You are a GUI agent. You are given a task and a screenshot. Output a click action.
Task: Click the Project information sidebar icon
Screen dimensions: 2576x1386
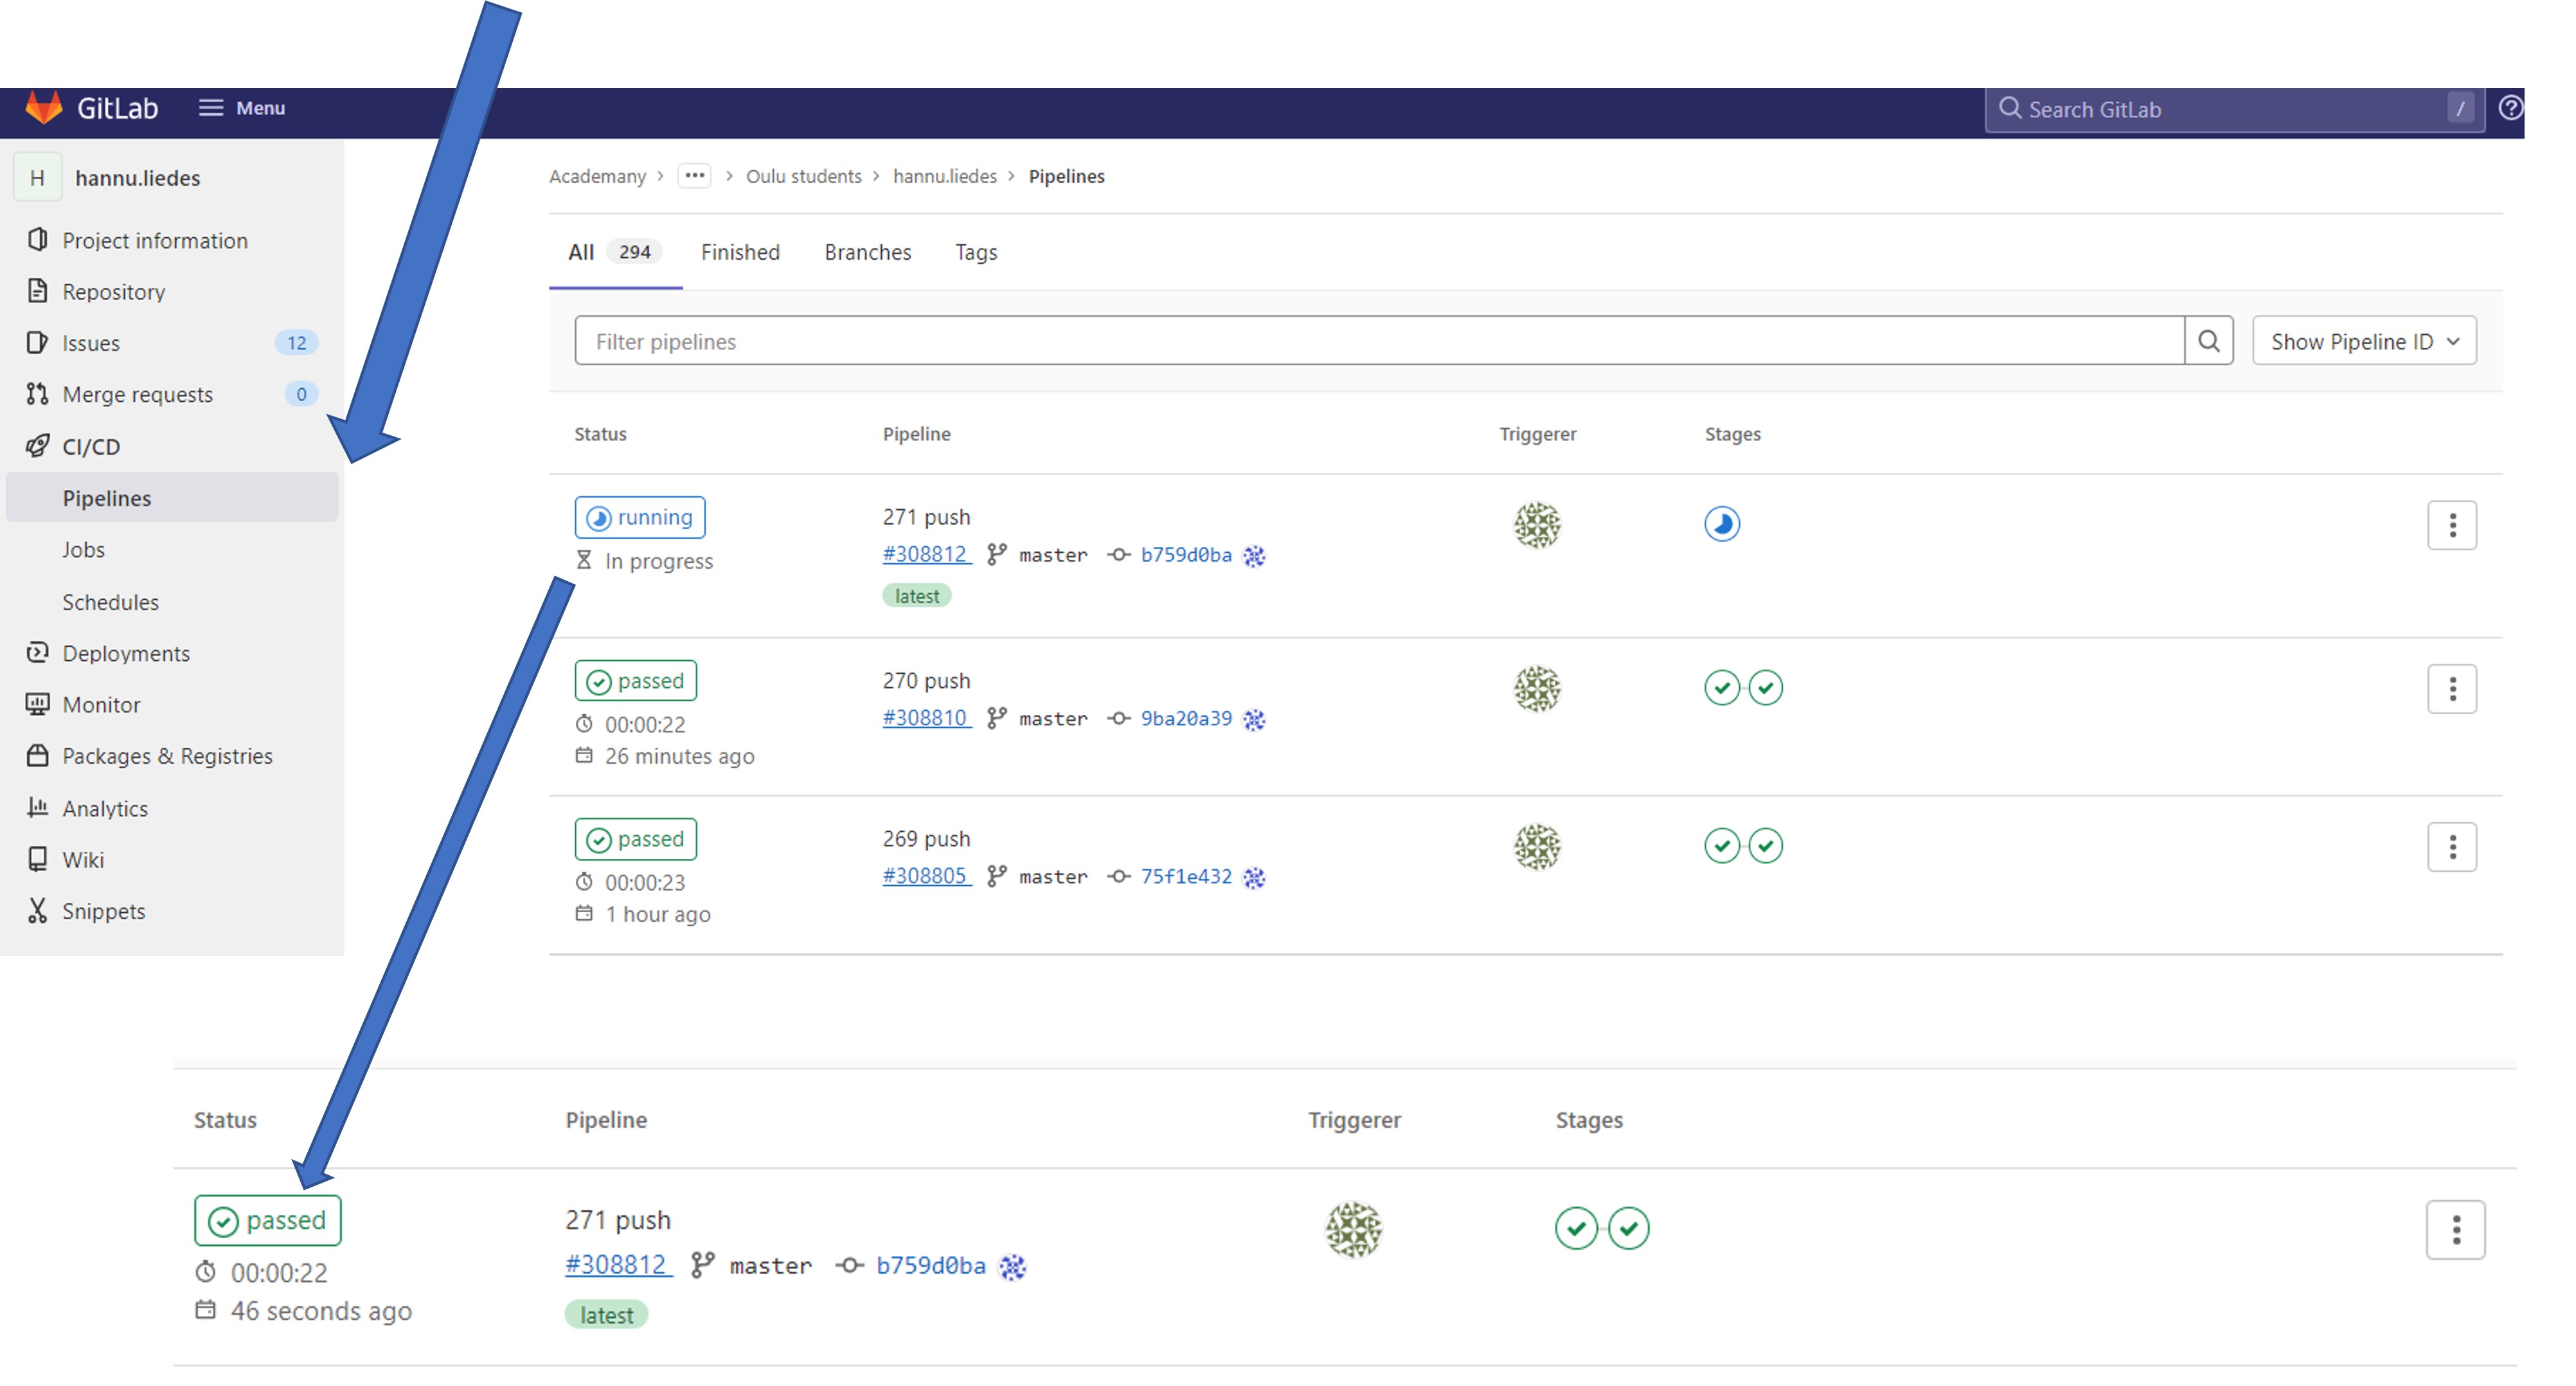coord(37,240)
